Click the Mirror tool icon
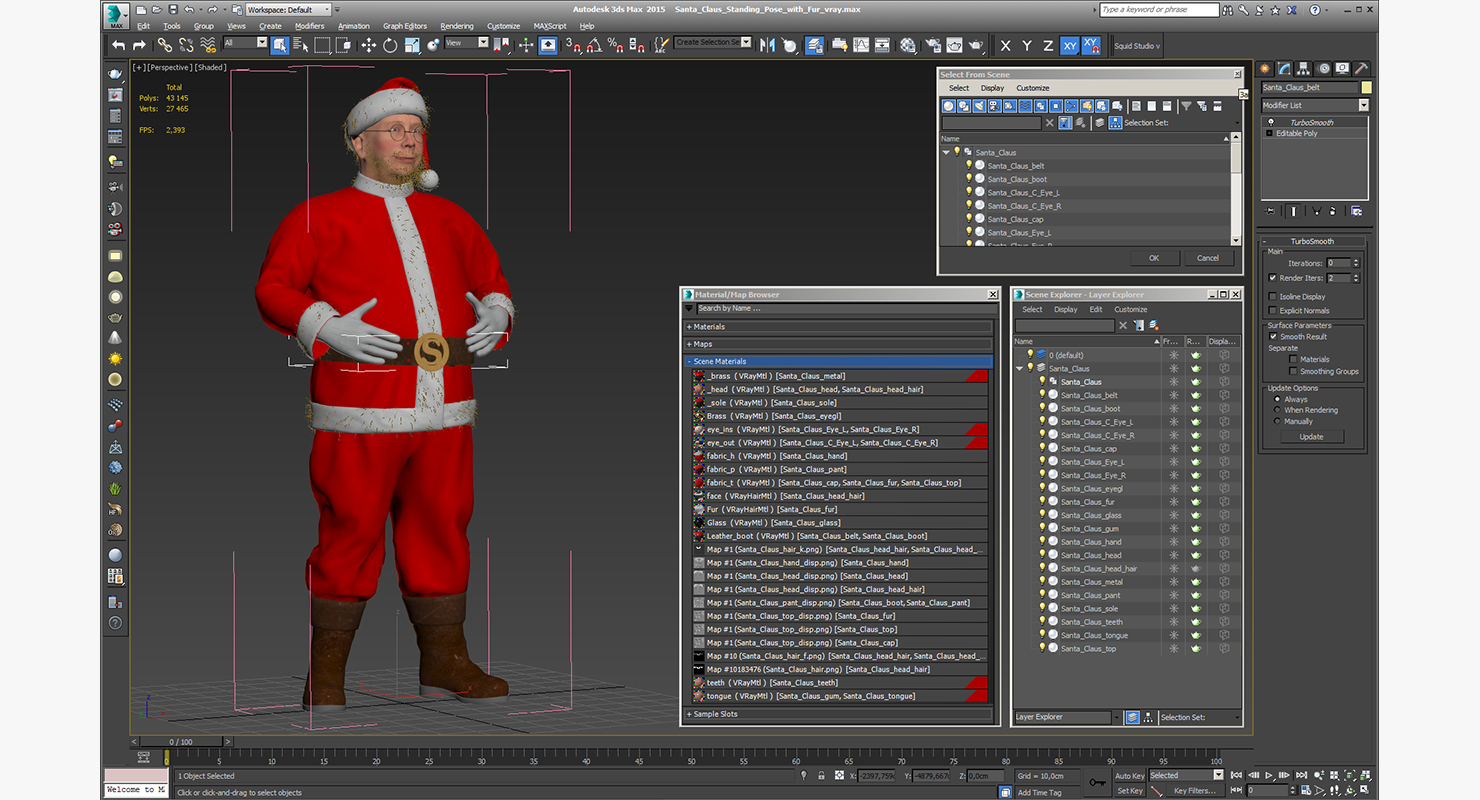This screenshot has height=800, width=1480. (768, 45)
